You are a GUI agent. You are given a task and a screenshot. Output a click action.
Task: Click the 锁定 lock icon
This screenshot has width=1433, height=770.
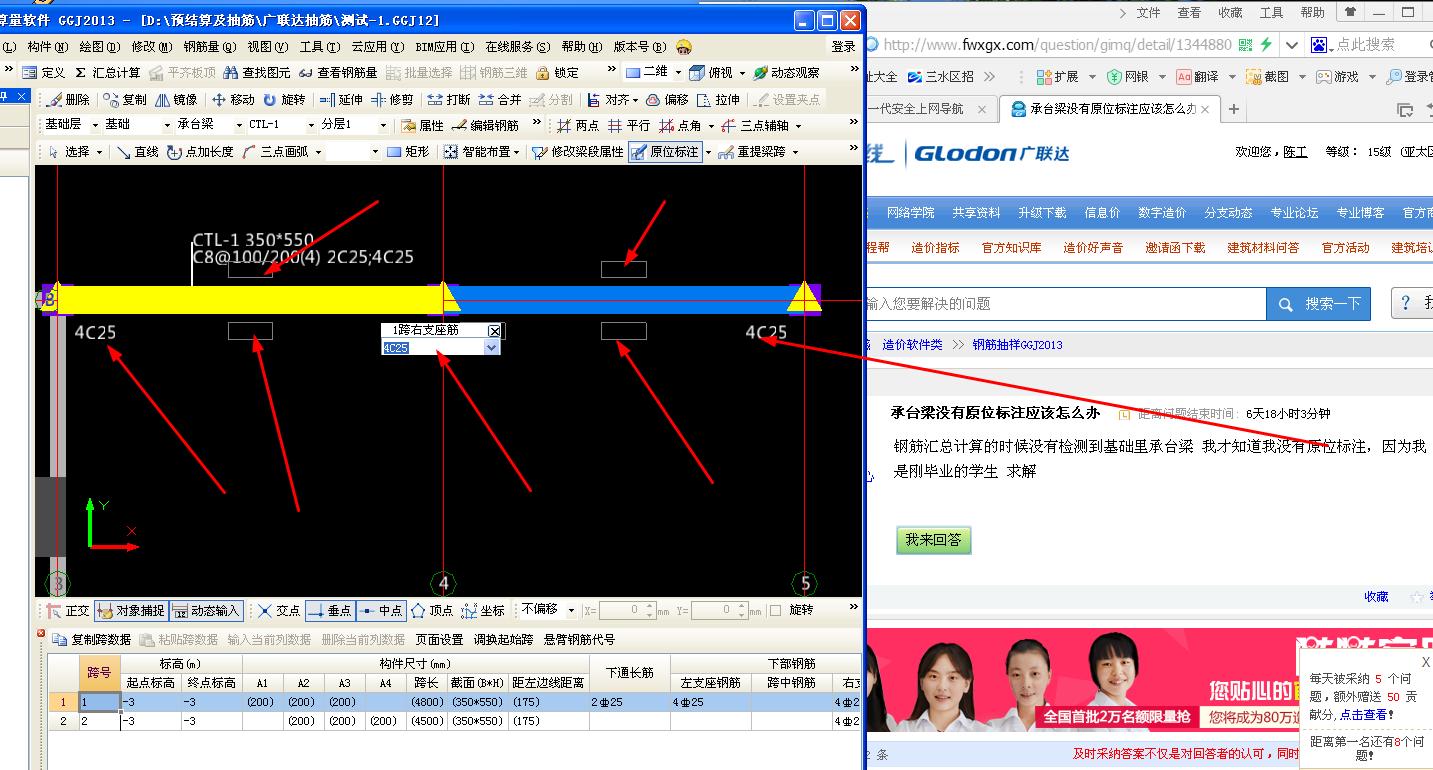coord(558,73)
